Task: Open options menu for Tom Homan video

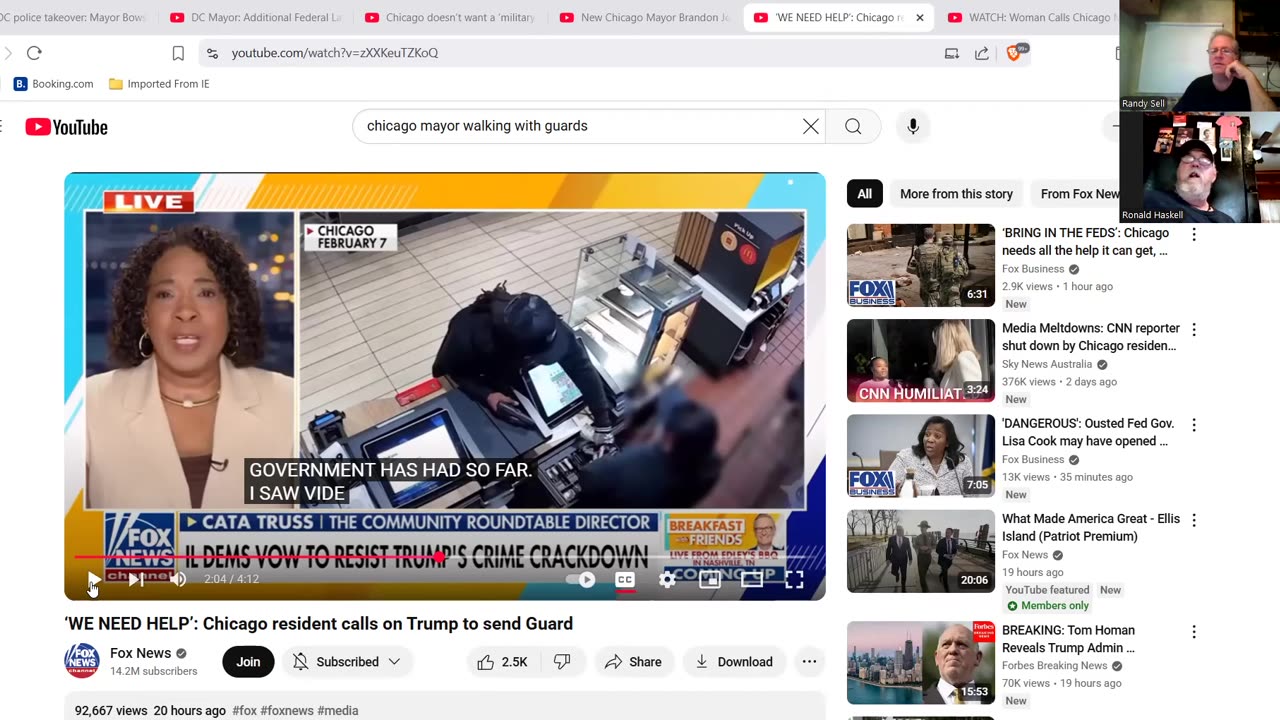Action: [1193, 632]
